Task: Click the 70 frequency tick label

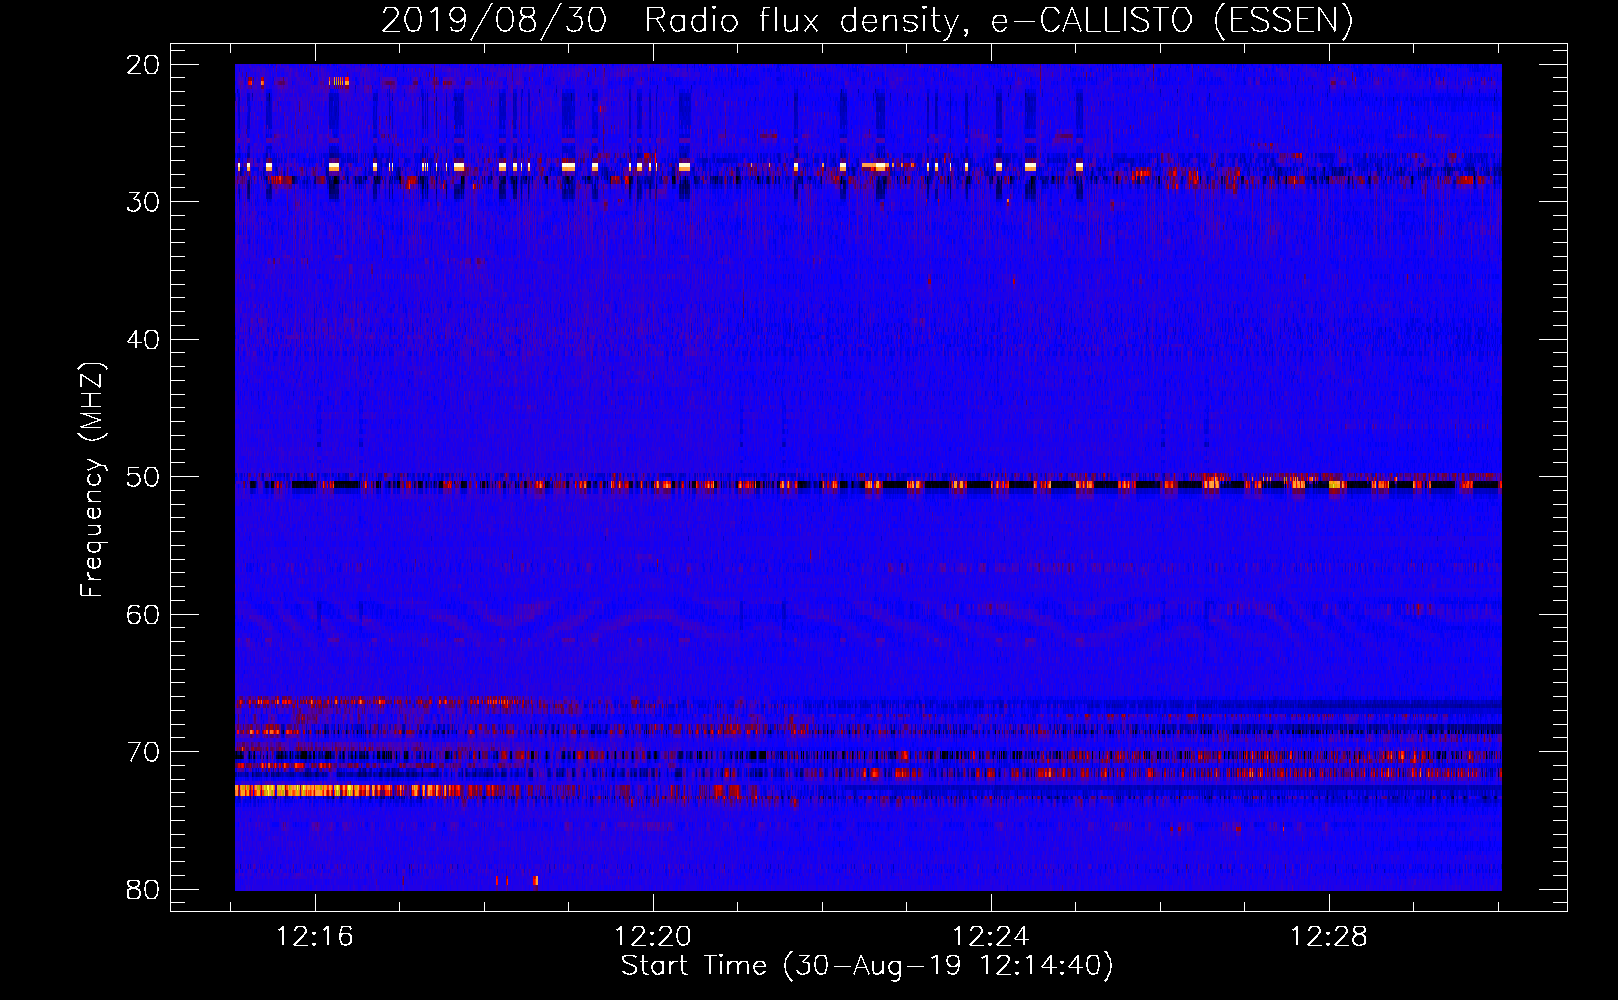Action: [144, 752]
